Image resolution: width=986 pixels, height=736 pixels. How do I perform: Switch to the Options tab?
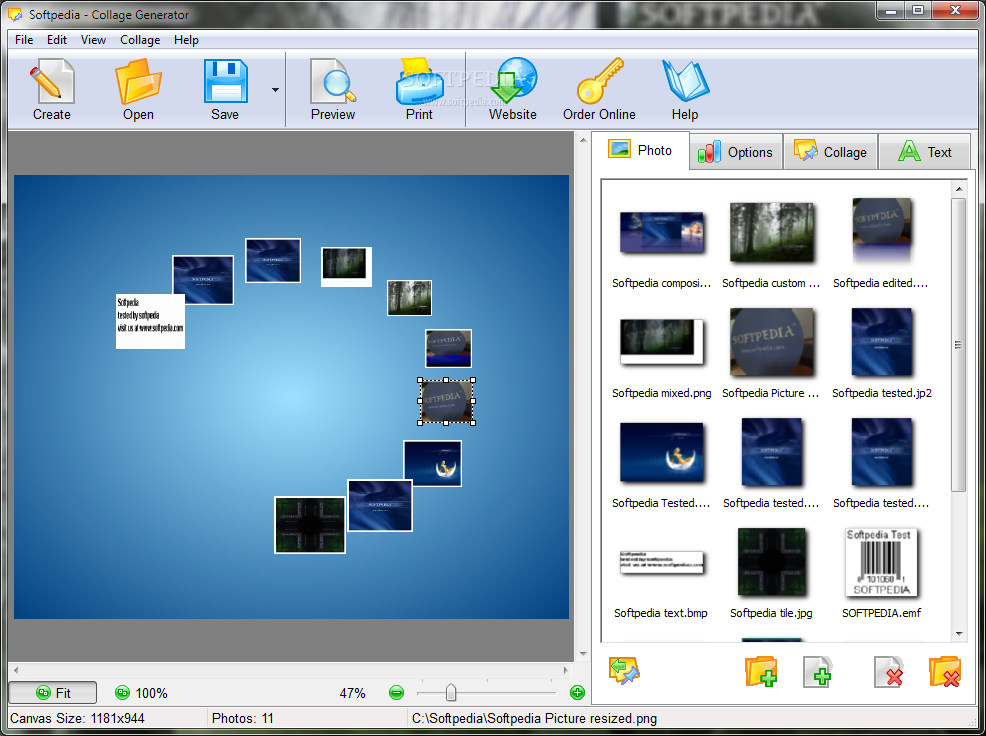pyautogui.click(x=736, y=152)
